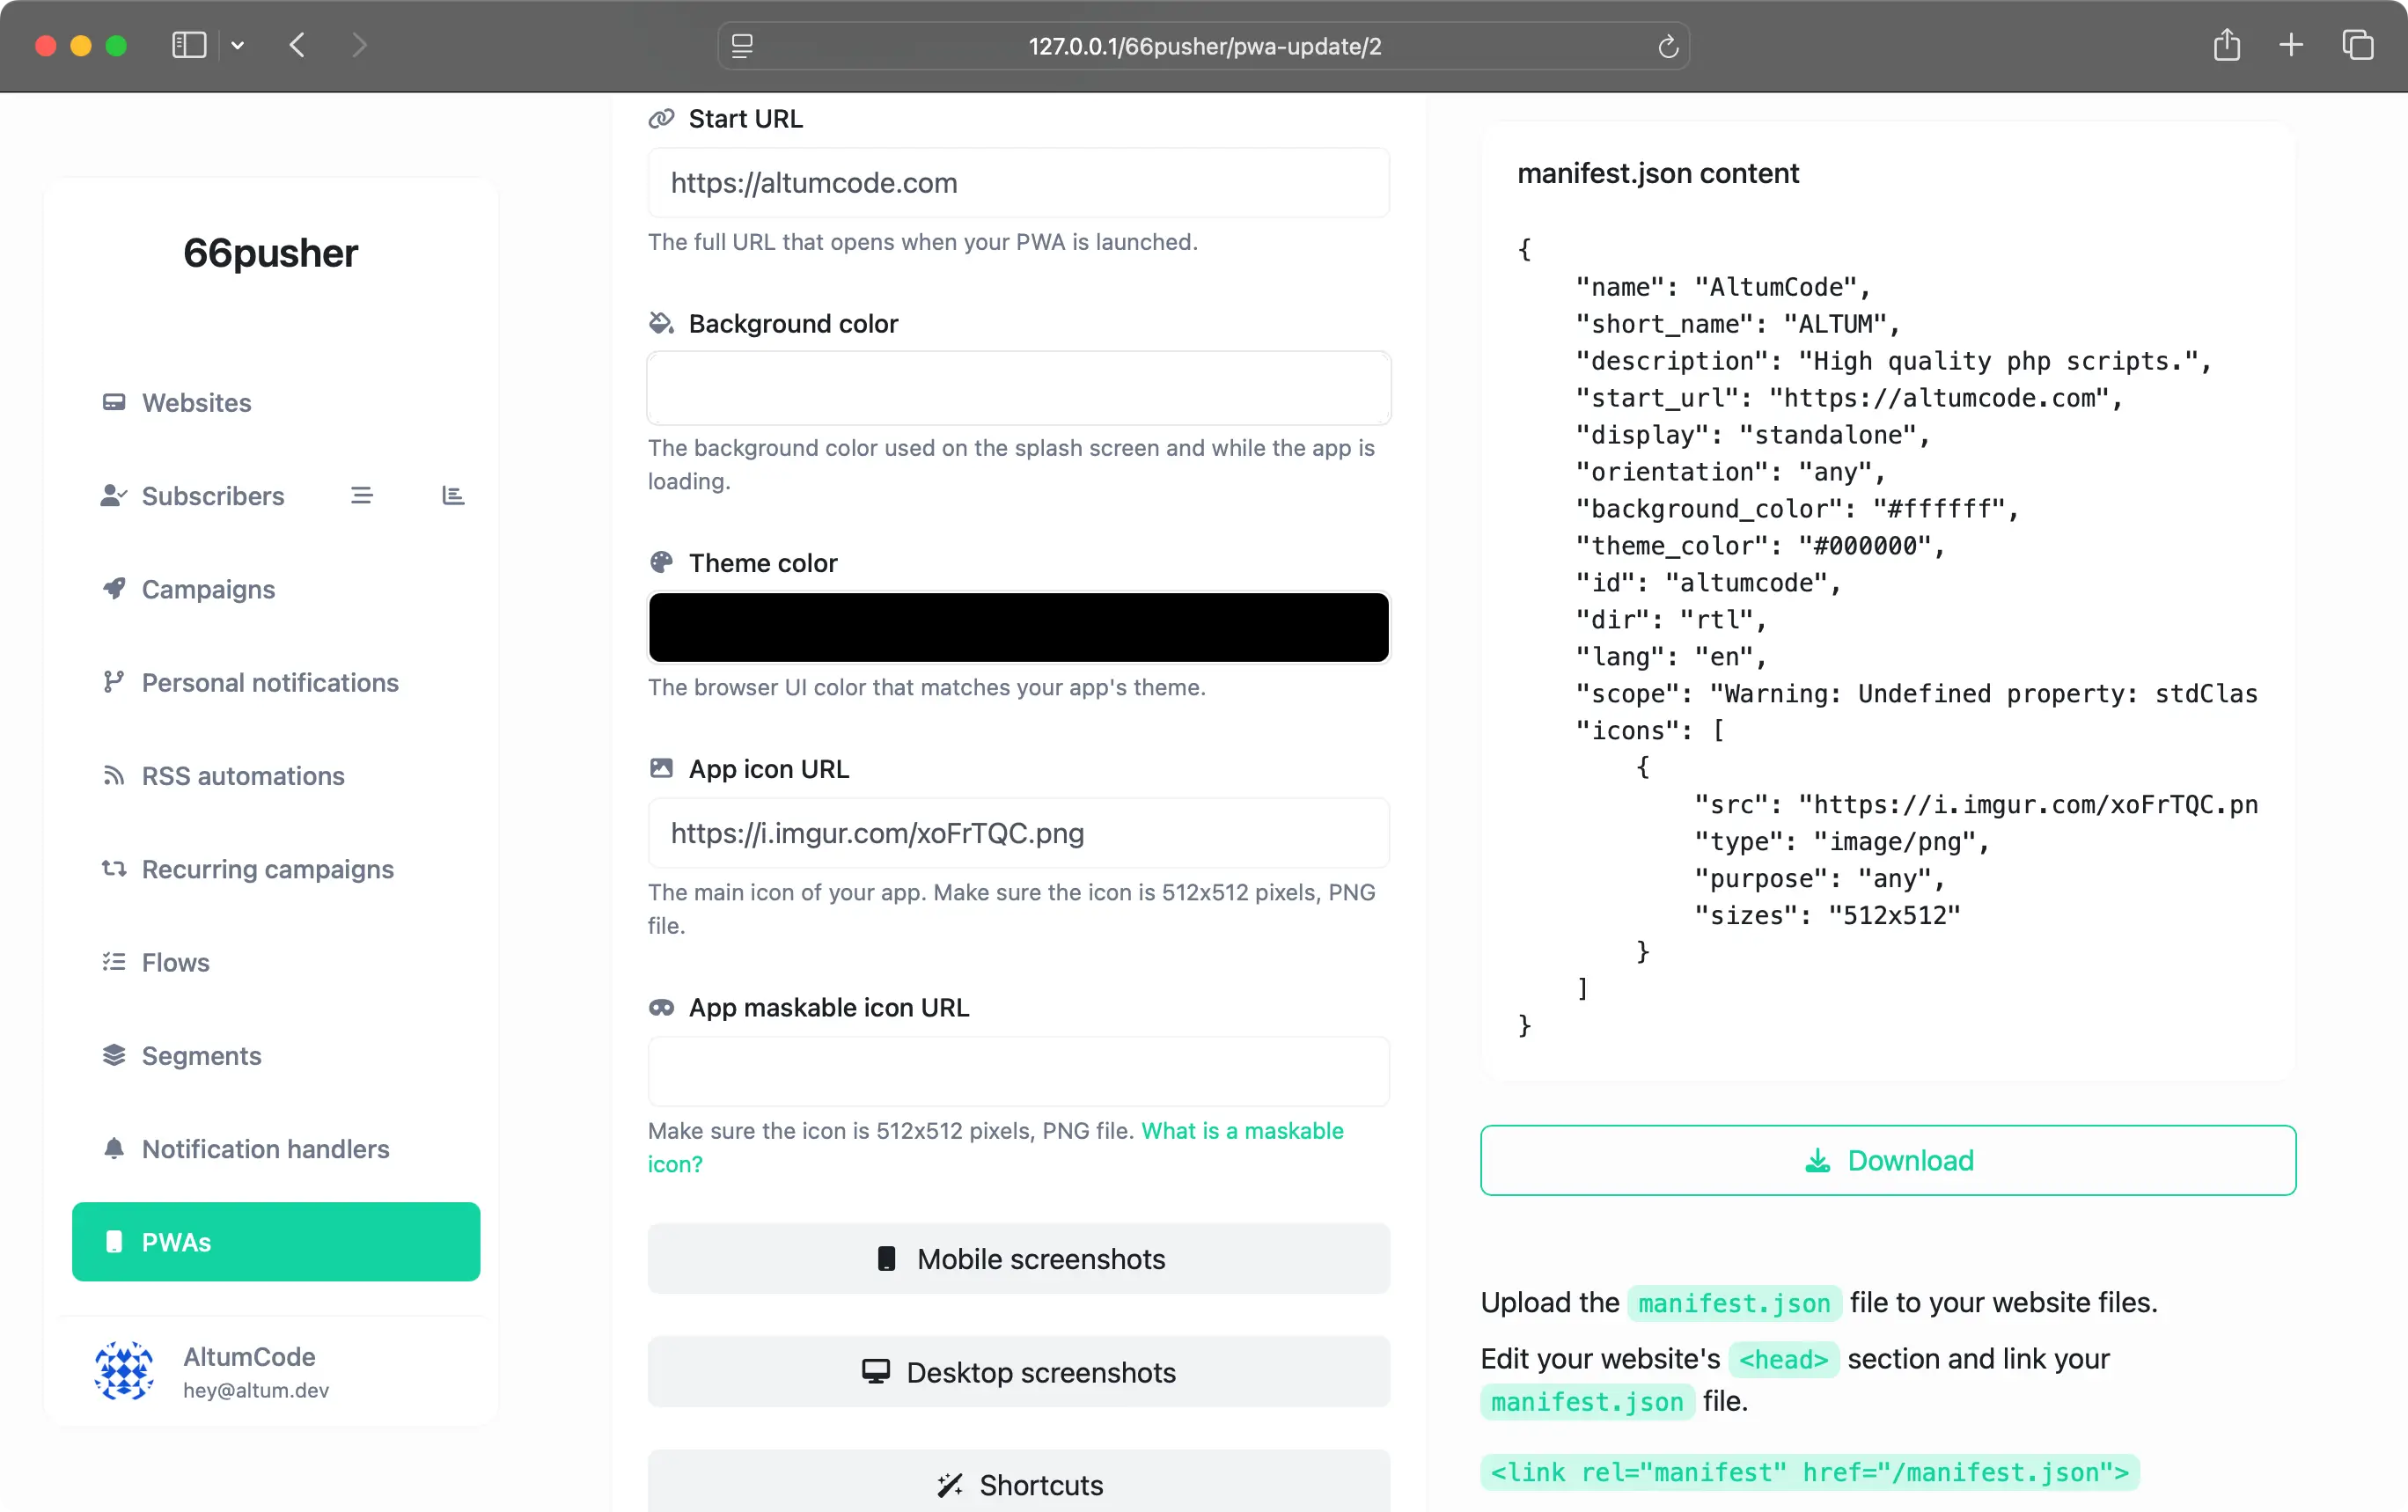Open the page reader menu icon in address bar

tap(742, 46)
